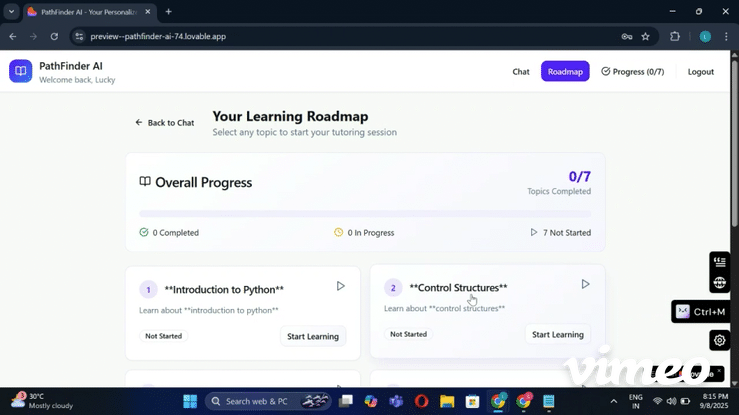Click topic number 2 badge

[x=393, y=288]
